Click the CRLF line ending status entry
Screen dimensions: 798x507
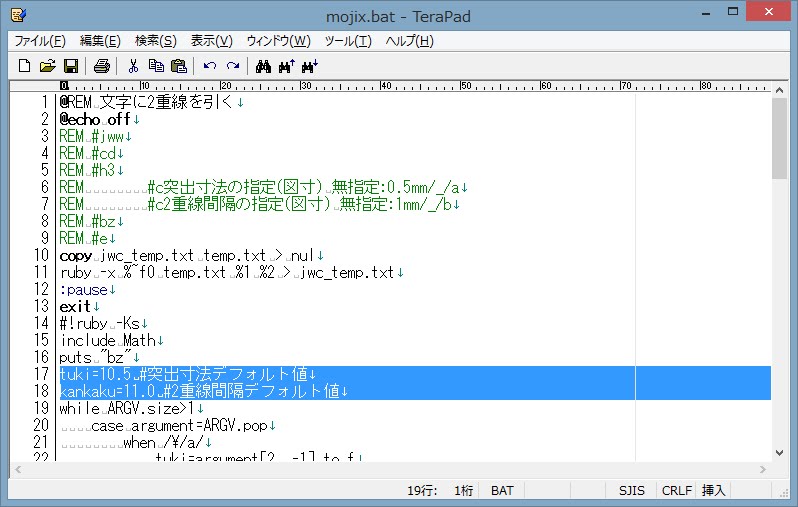[x=676, y=490]
